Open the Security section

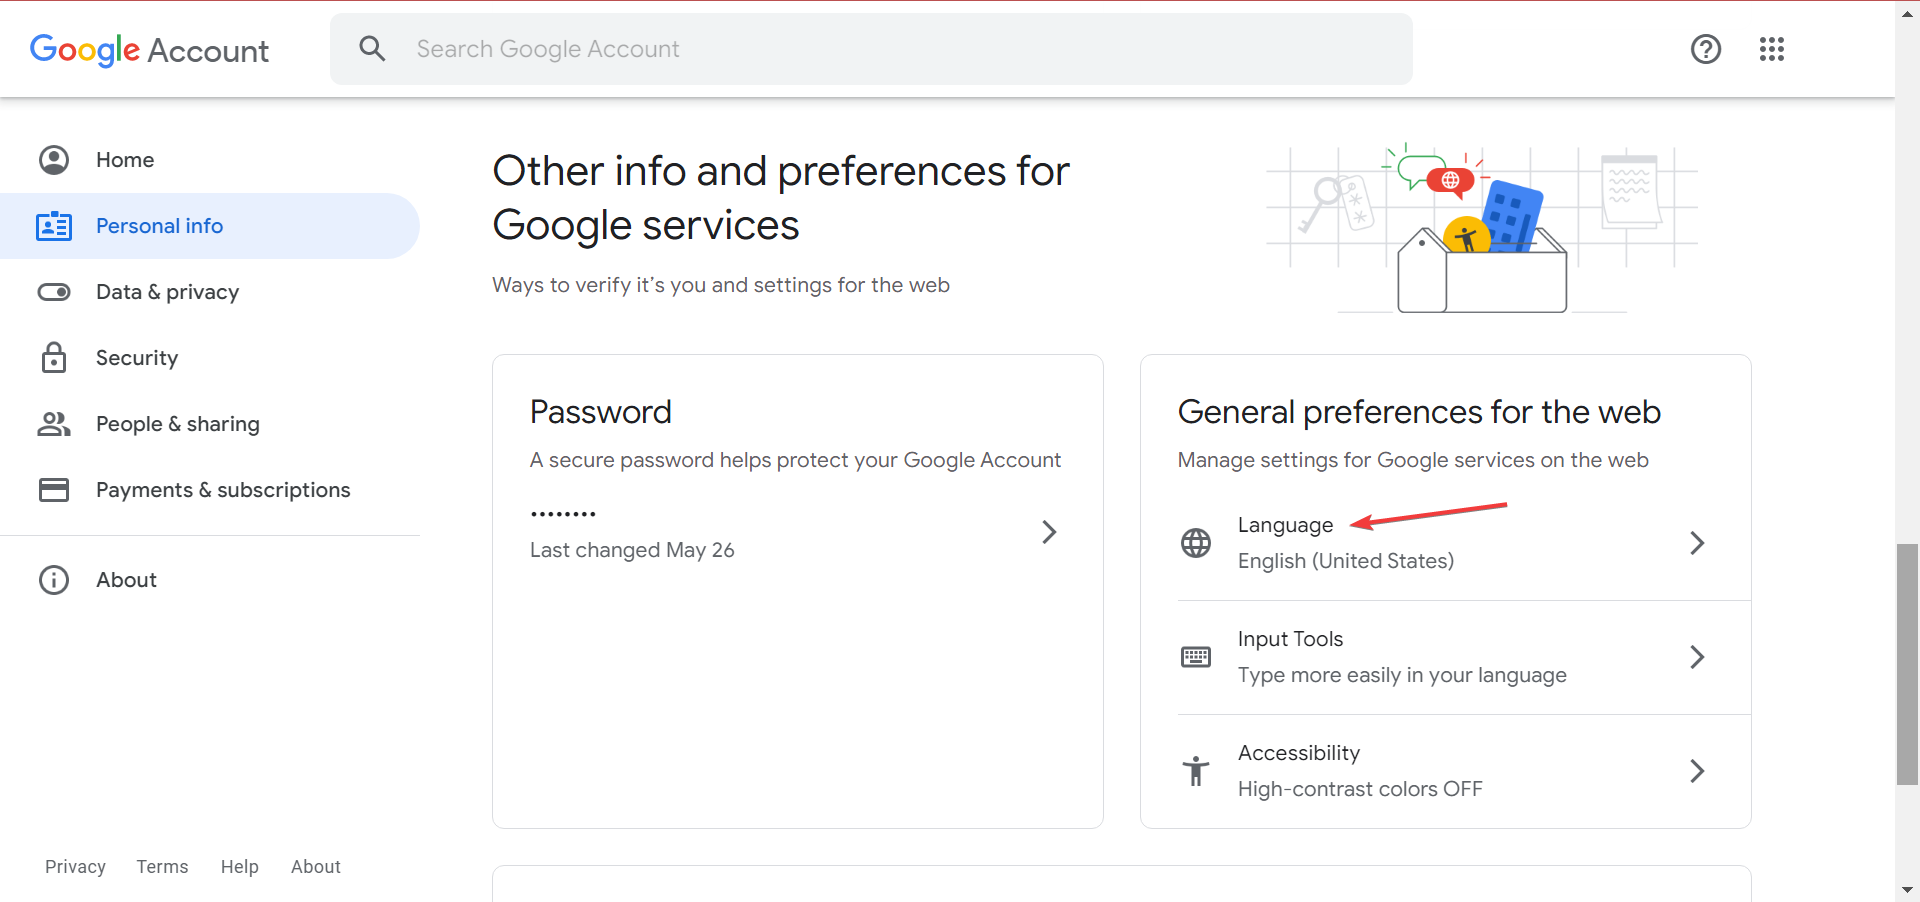(210, 358)
